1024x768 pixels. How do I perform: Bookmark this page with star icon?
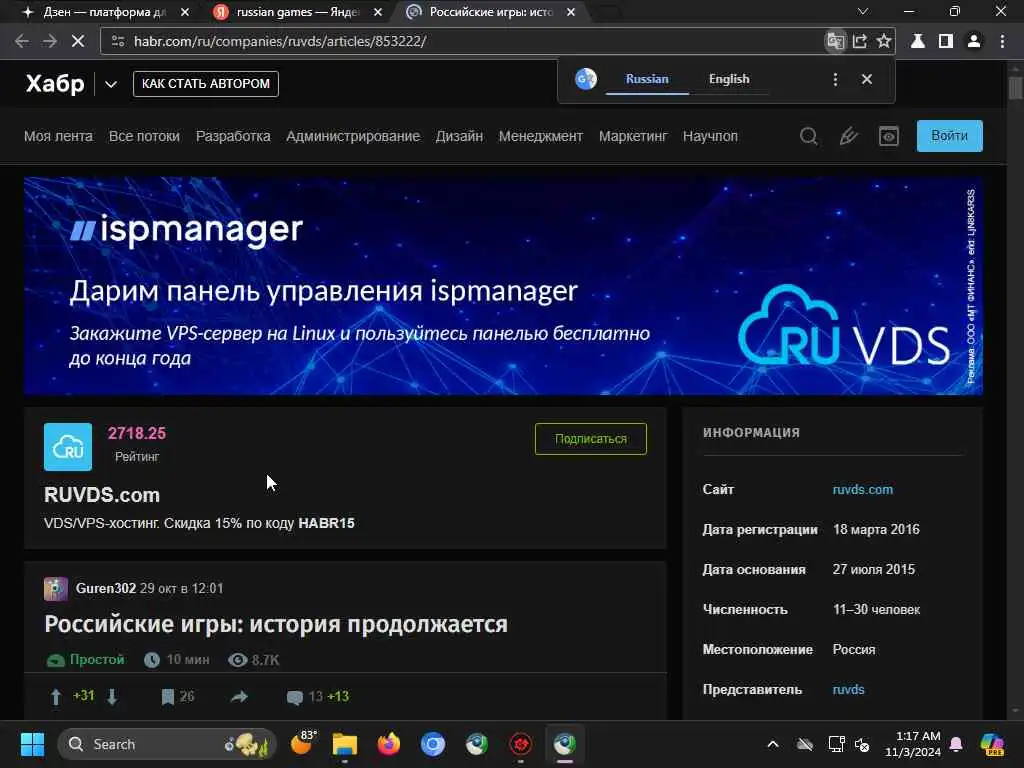884,41
